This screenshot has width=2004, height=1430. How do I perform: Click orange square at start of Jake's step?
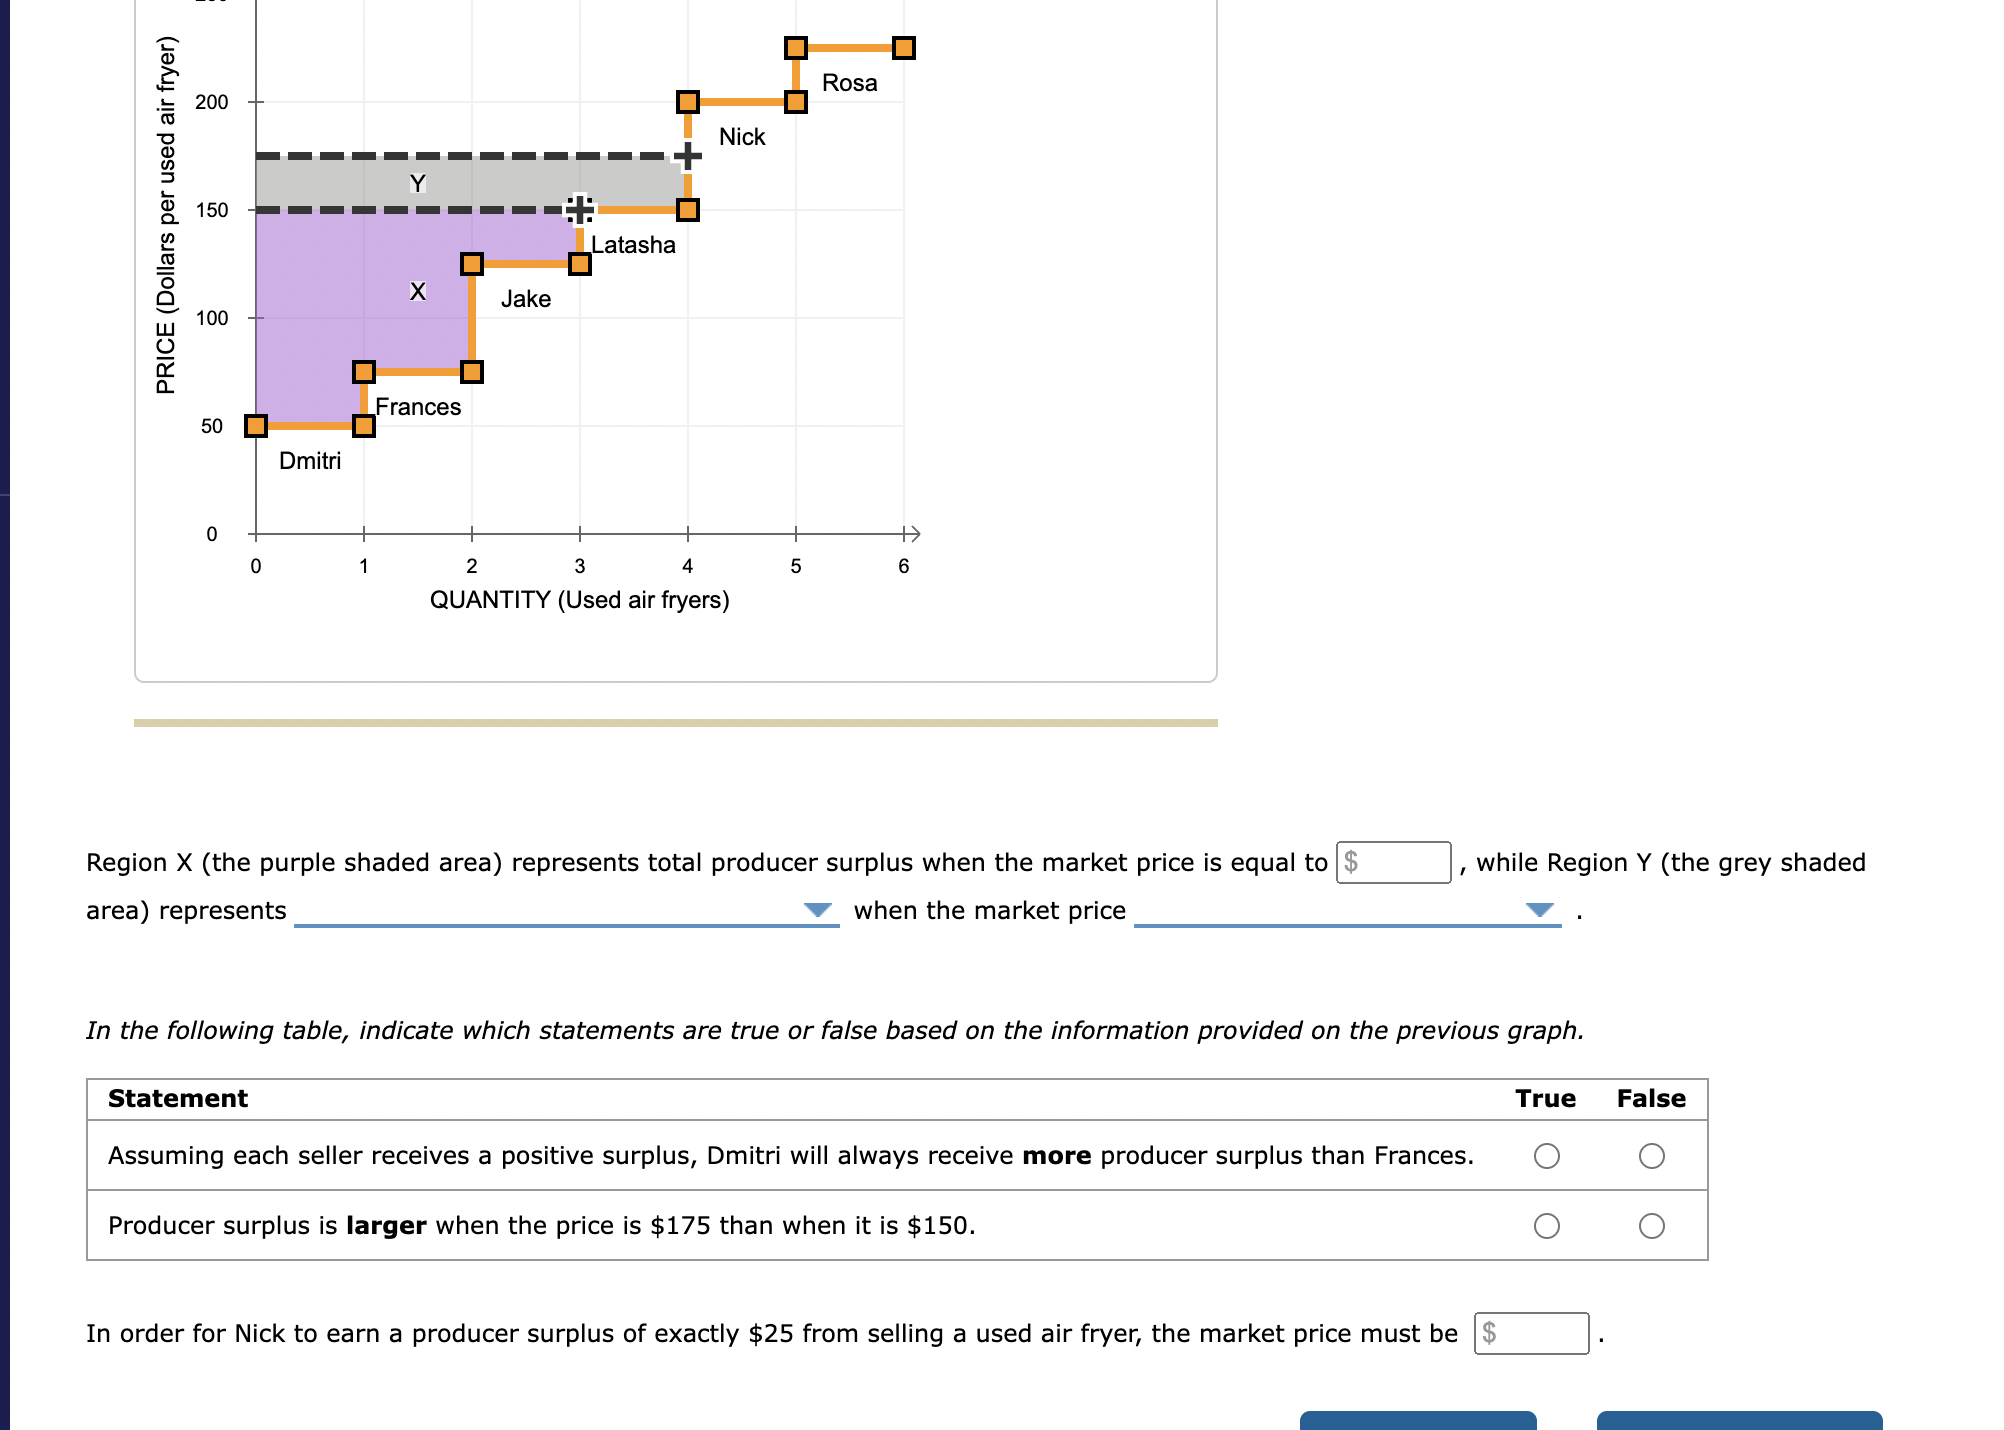[x=472, y=264]
